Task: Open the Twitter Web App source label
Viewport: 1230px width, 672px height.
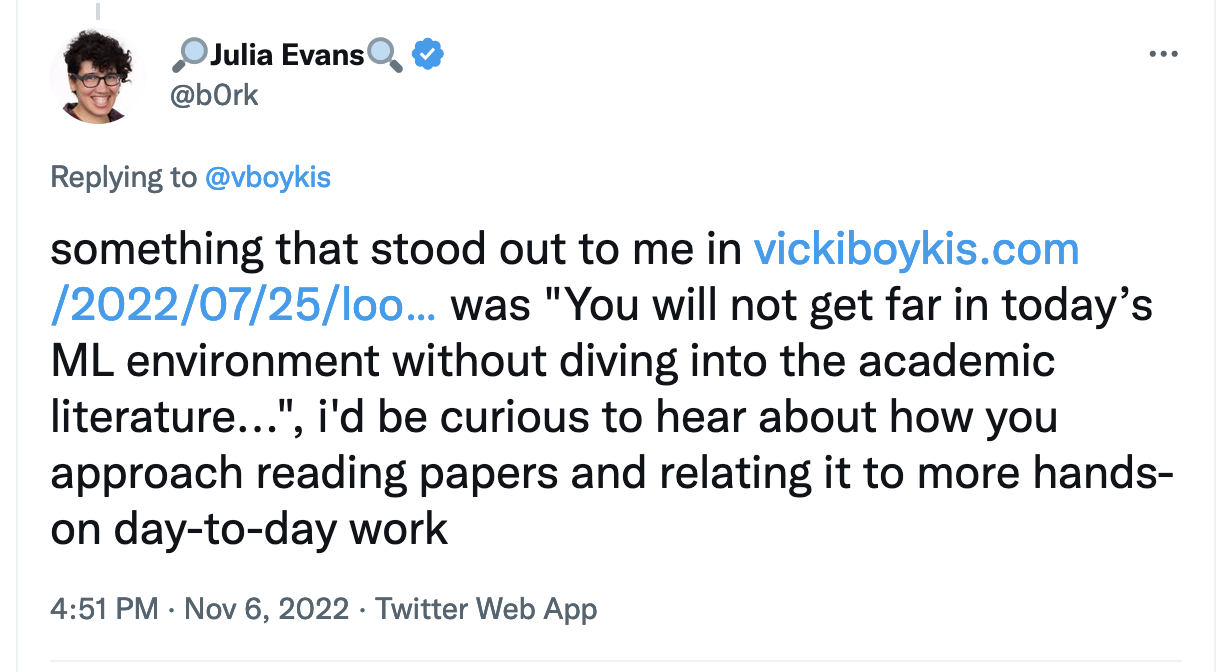Action: (486, 609)
